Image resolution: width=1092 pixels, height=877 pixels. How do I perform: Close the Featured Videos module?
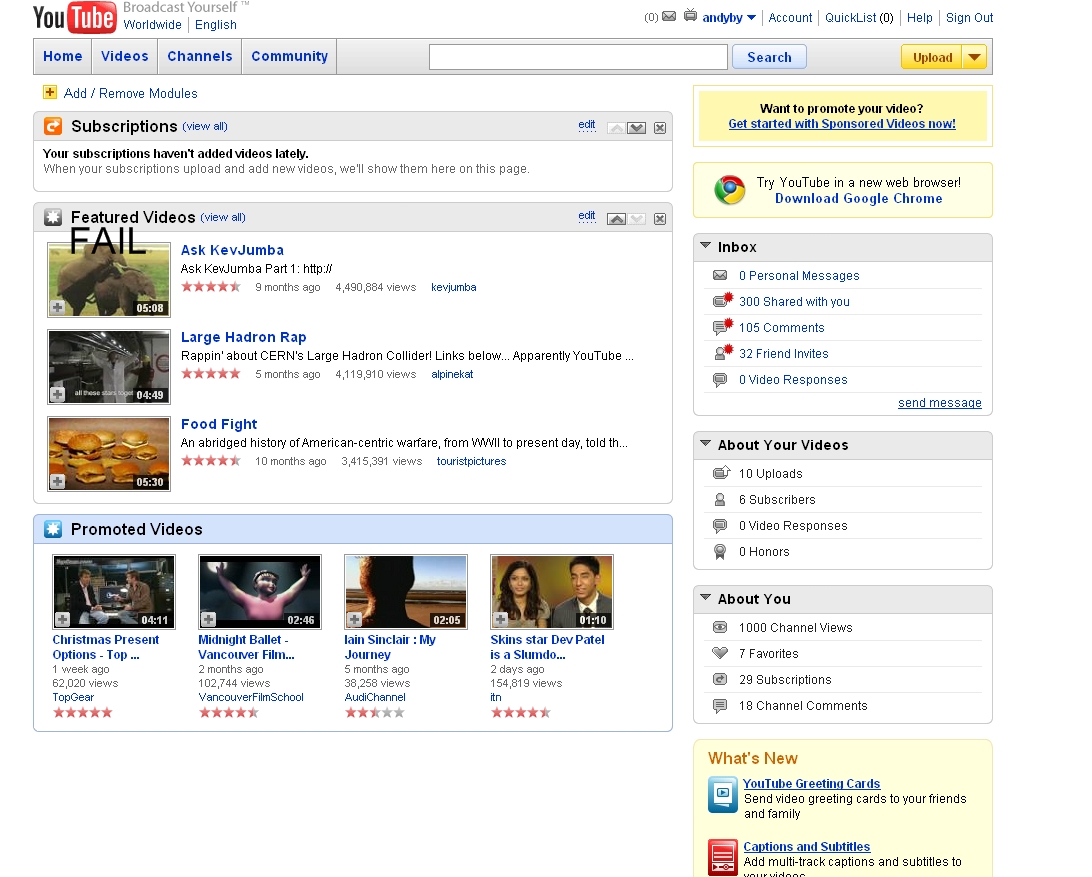point(660,219)
